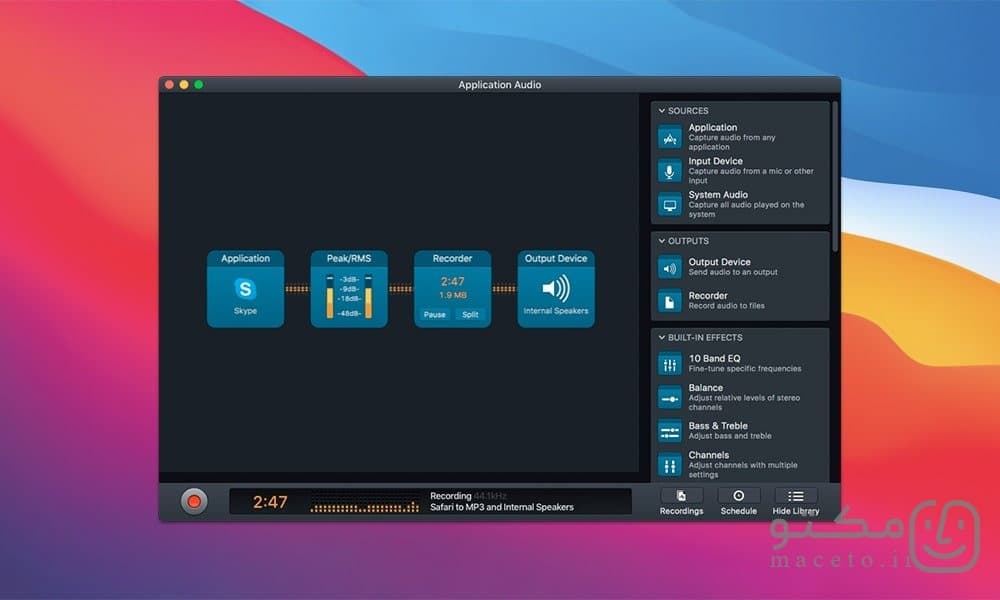Image resolution: width=1000 pixels, height=600 pixels.
Task: Click the 'Balance' effect label
Action: click(705, 388)
